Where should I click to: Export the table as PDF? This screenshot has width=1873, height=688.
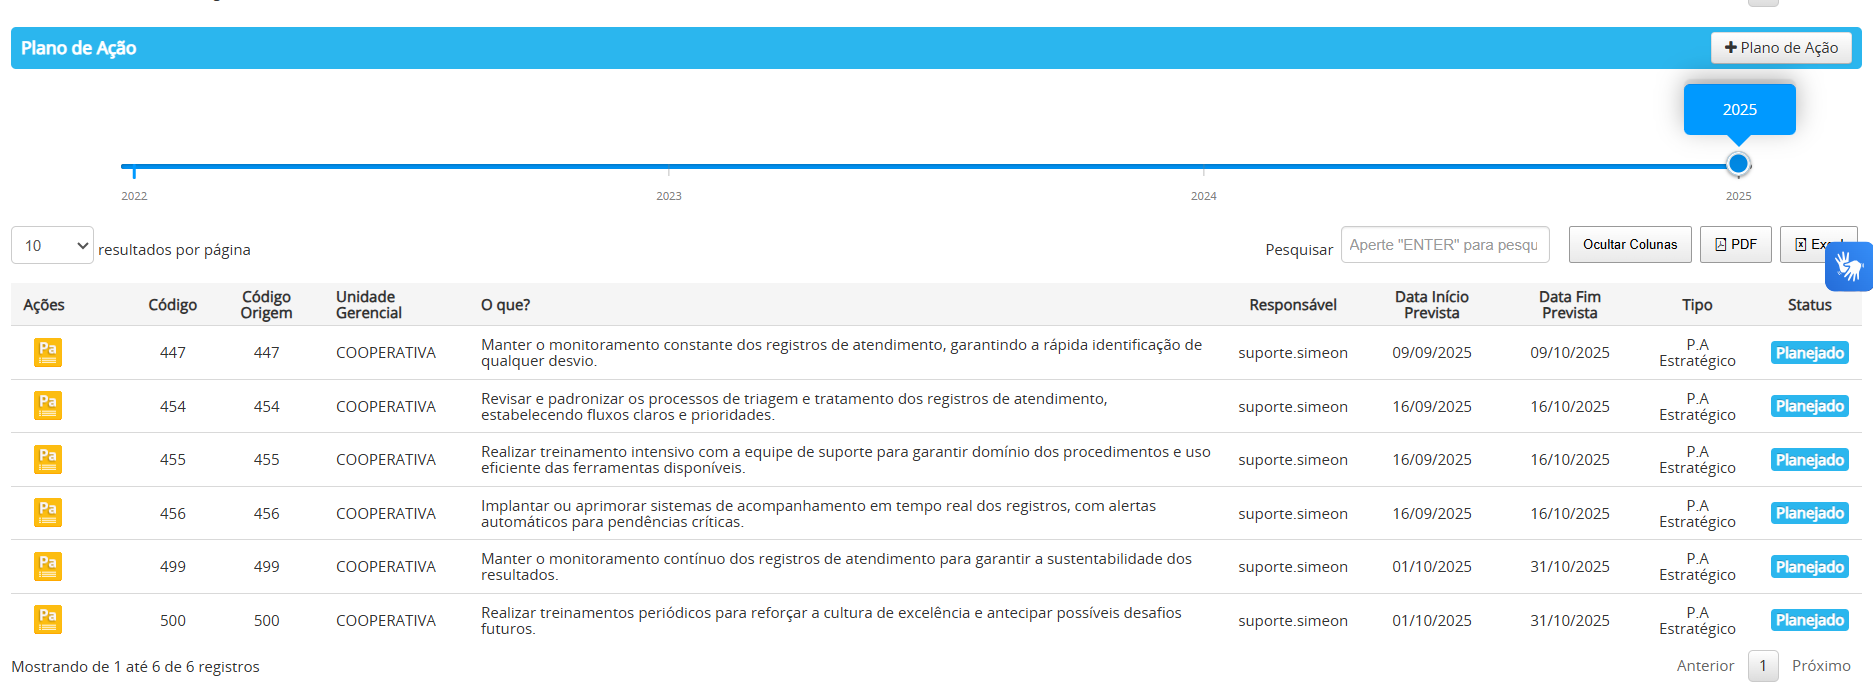pyautogui.click(x=1735, y=245)
